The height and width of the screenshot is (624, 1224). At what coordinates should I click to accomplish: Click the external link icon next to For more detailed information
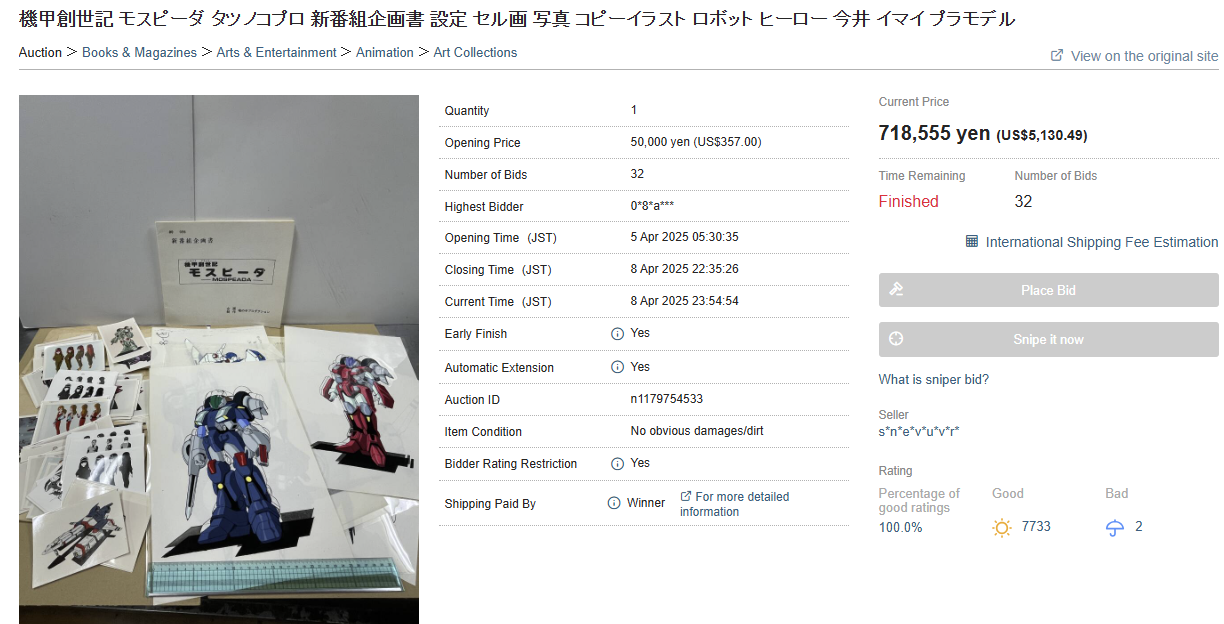pyautogui.click(x=686, y=496)
